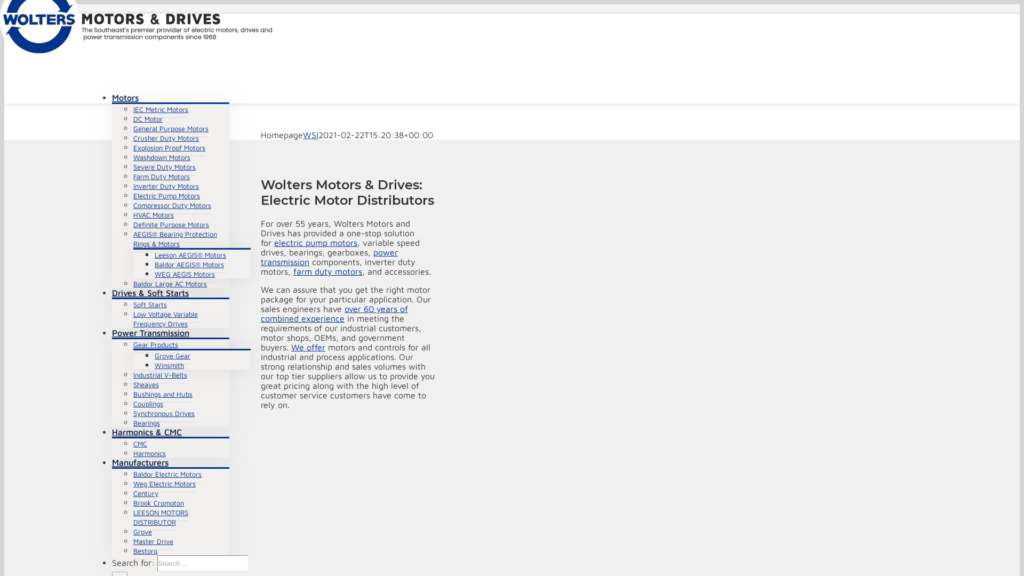Open Master Drive link
Image resolution: width=1024 pixels, height=576 pixels.
(x=153, y=542)
